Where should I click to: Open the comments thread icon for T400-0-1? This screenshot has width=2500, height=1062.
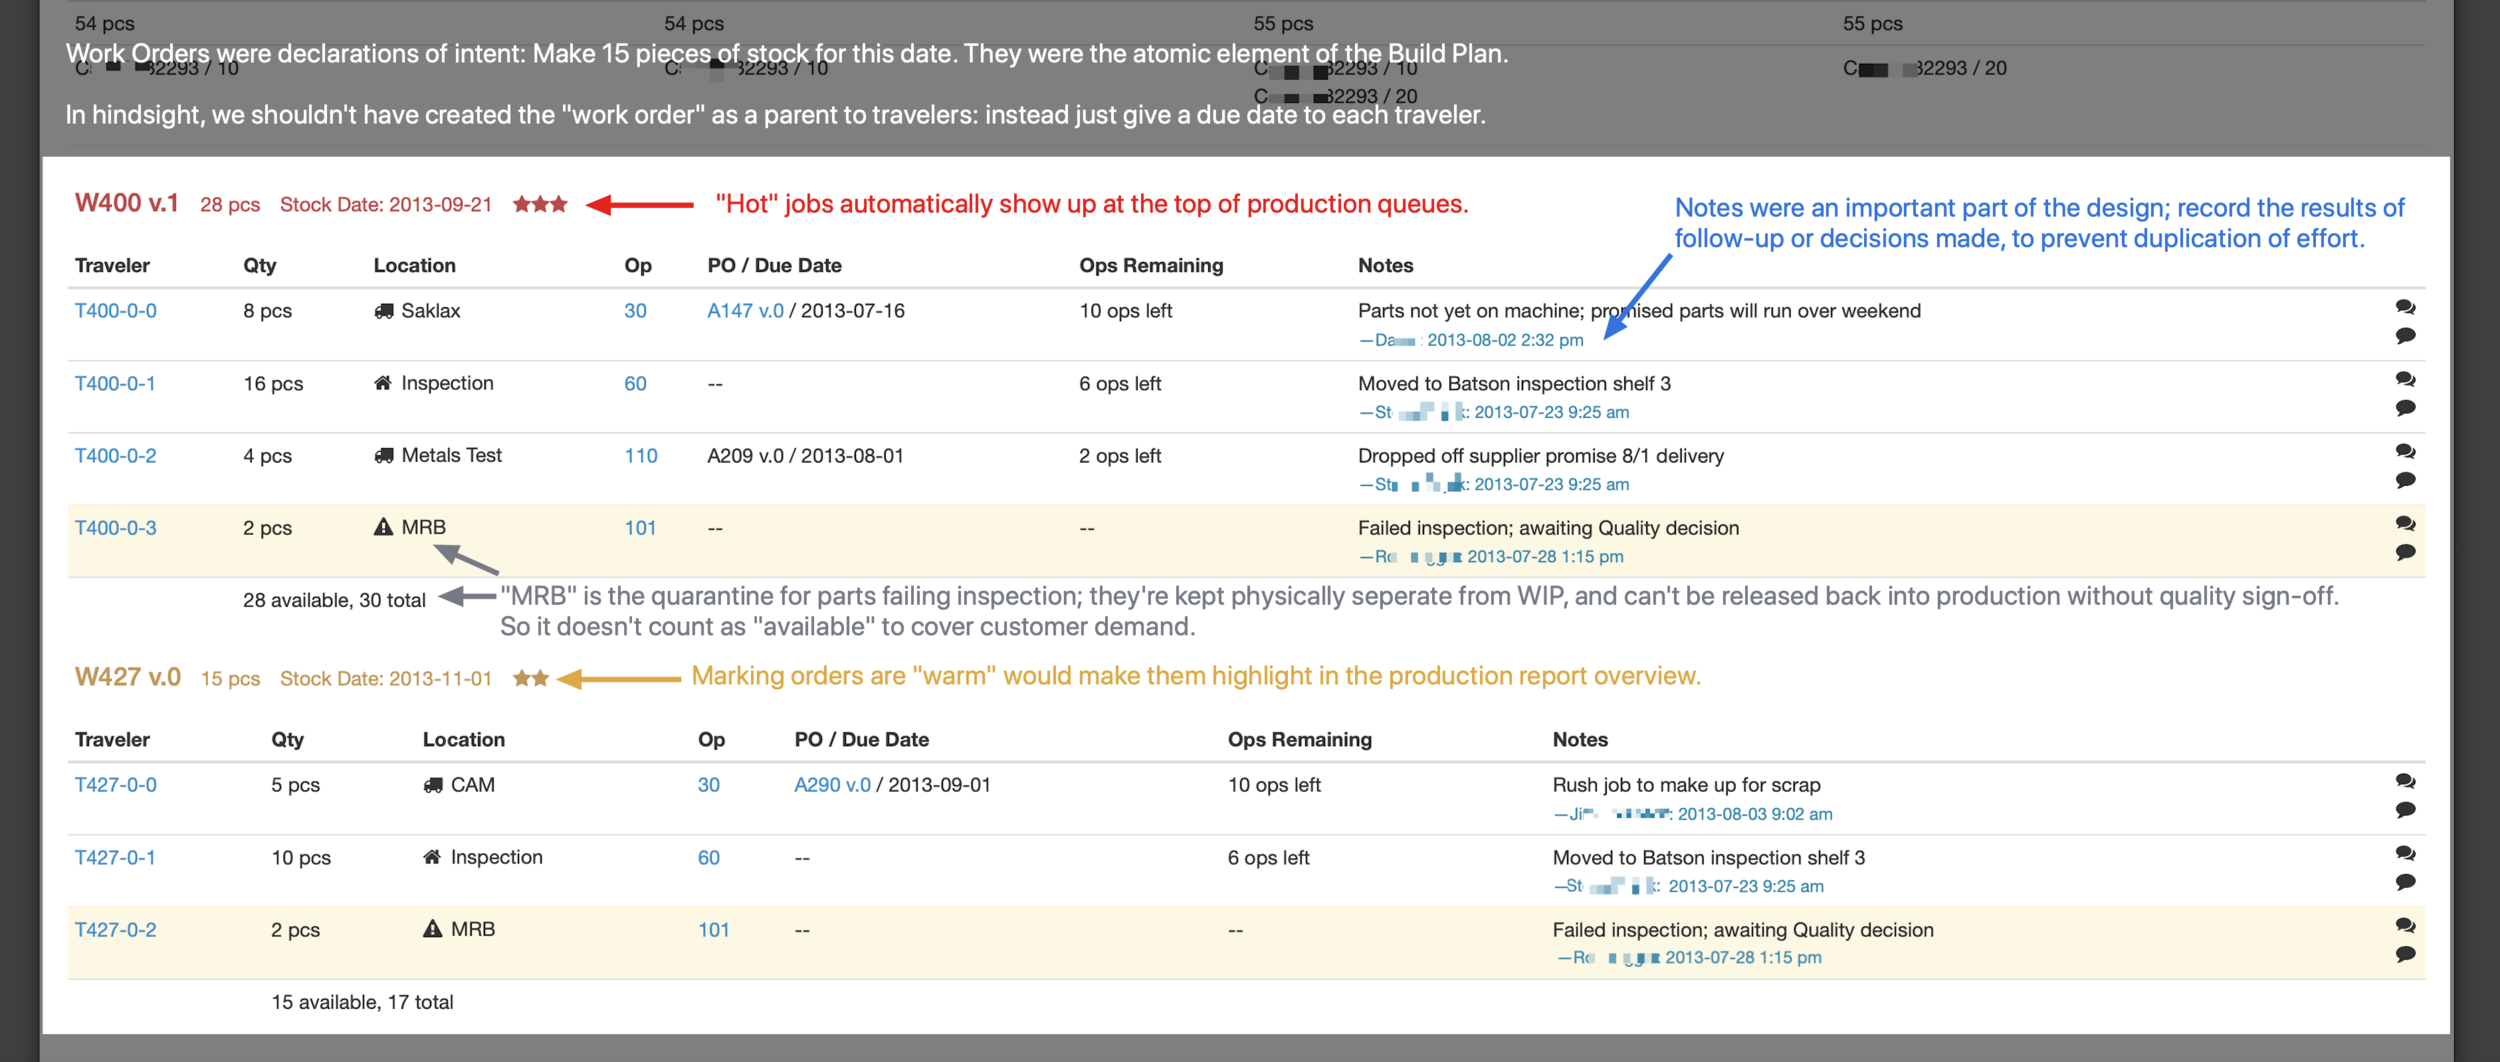tap(2405, 379)
